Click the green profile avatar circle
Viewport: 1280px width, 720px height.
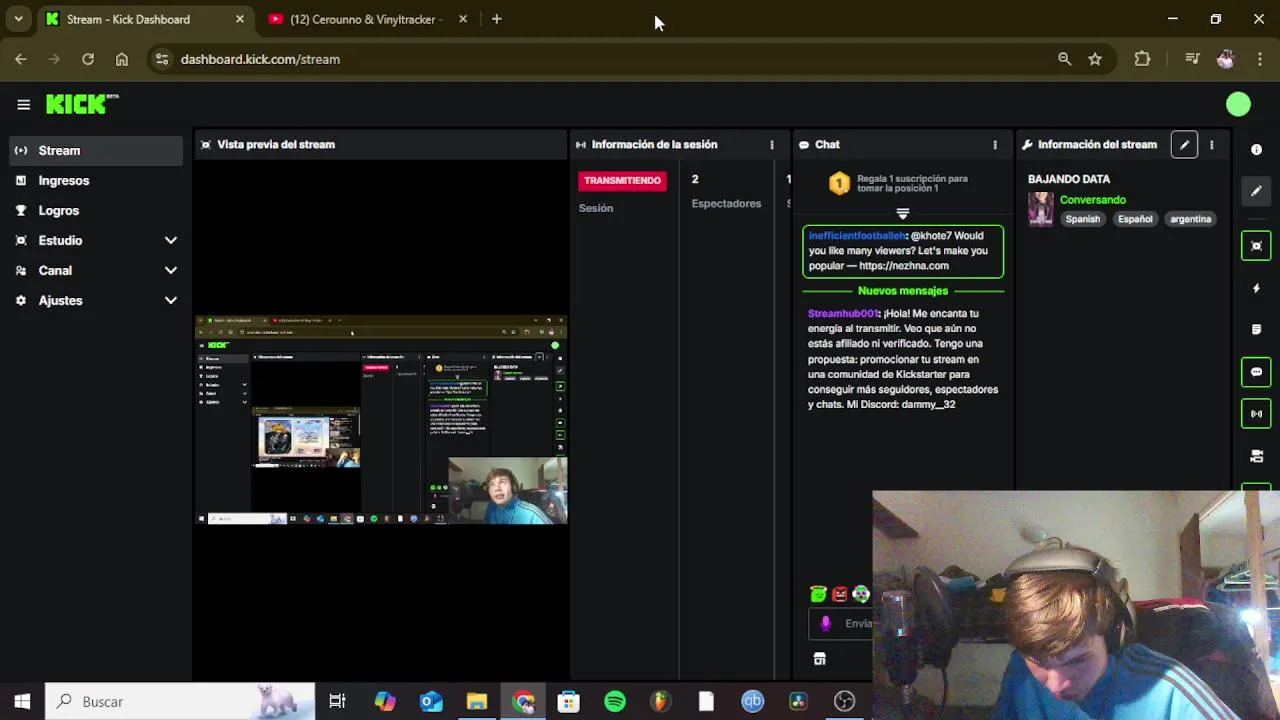[x=1238, y=104]
